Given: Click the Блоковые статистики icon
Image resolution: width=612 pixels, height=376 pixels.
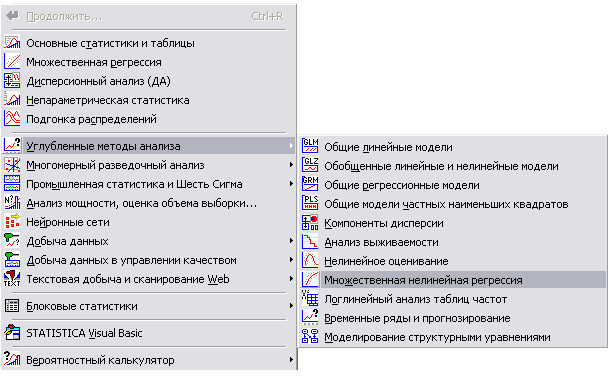Looking at the screenshot, I should 12,306.
